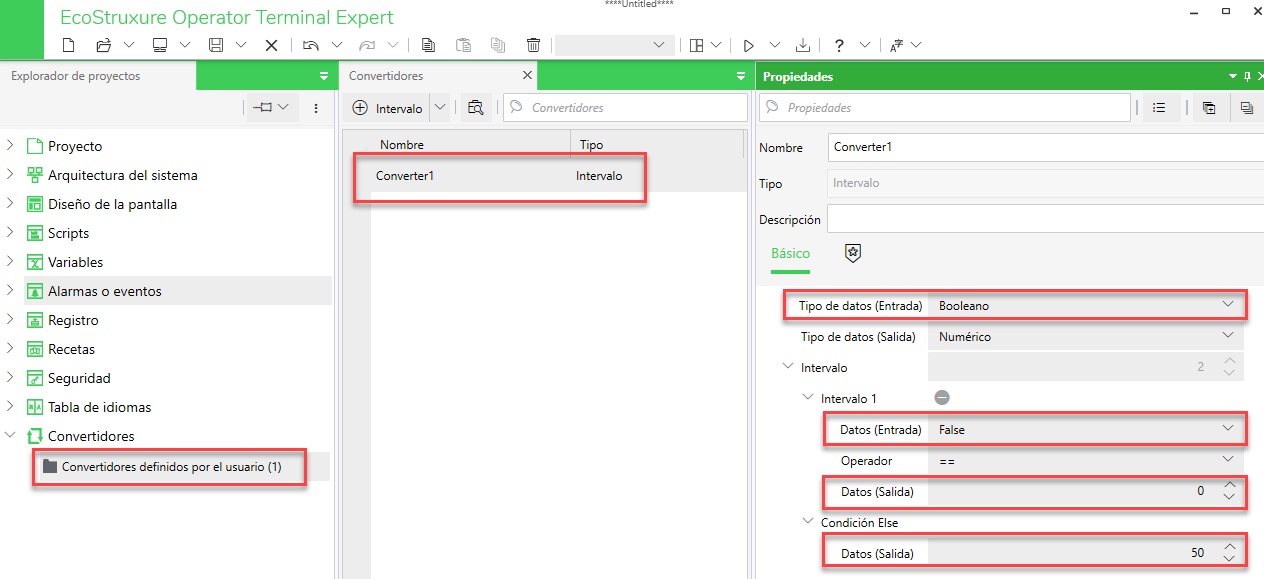Viewport: 1264px width, 579px height.
Task: Click the X close project icon in toolbar
Action: [x=271, y=45]
